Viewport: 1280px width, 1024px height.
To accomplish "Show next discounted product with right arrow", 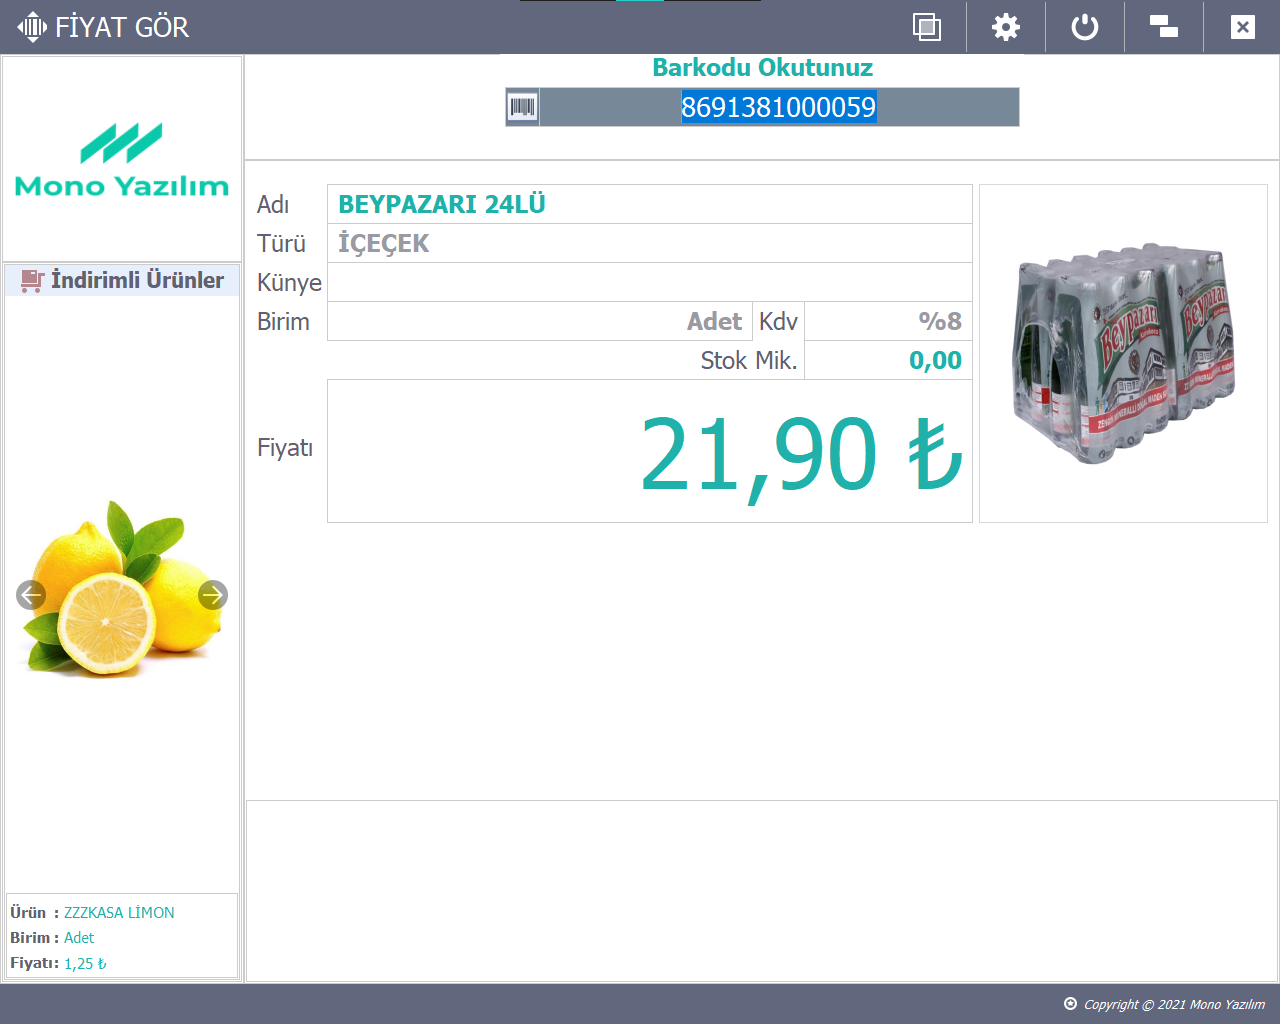I will [212, 595].
